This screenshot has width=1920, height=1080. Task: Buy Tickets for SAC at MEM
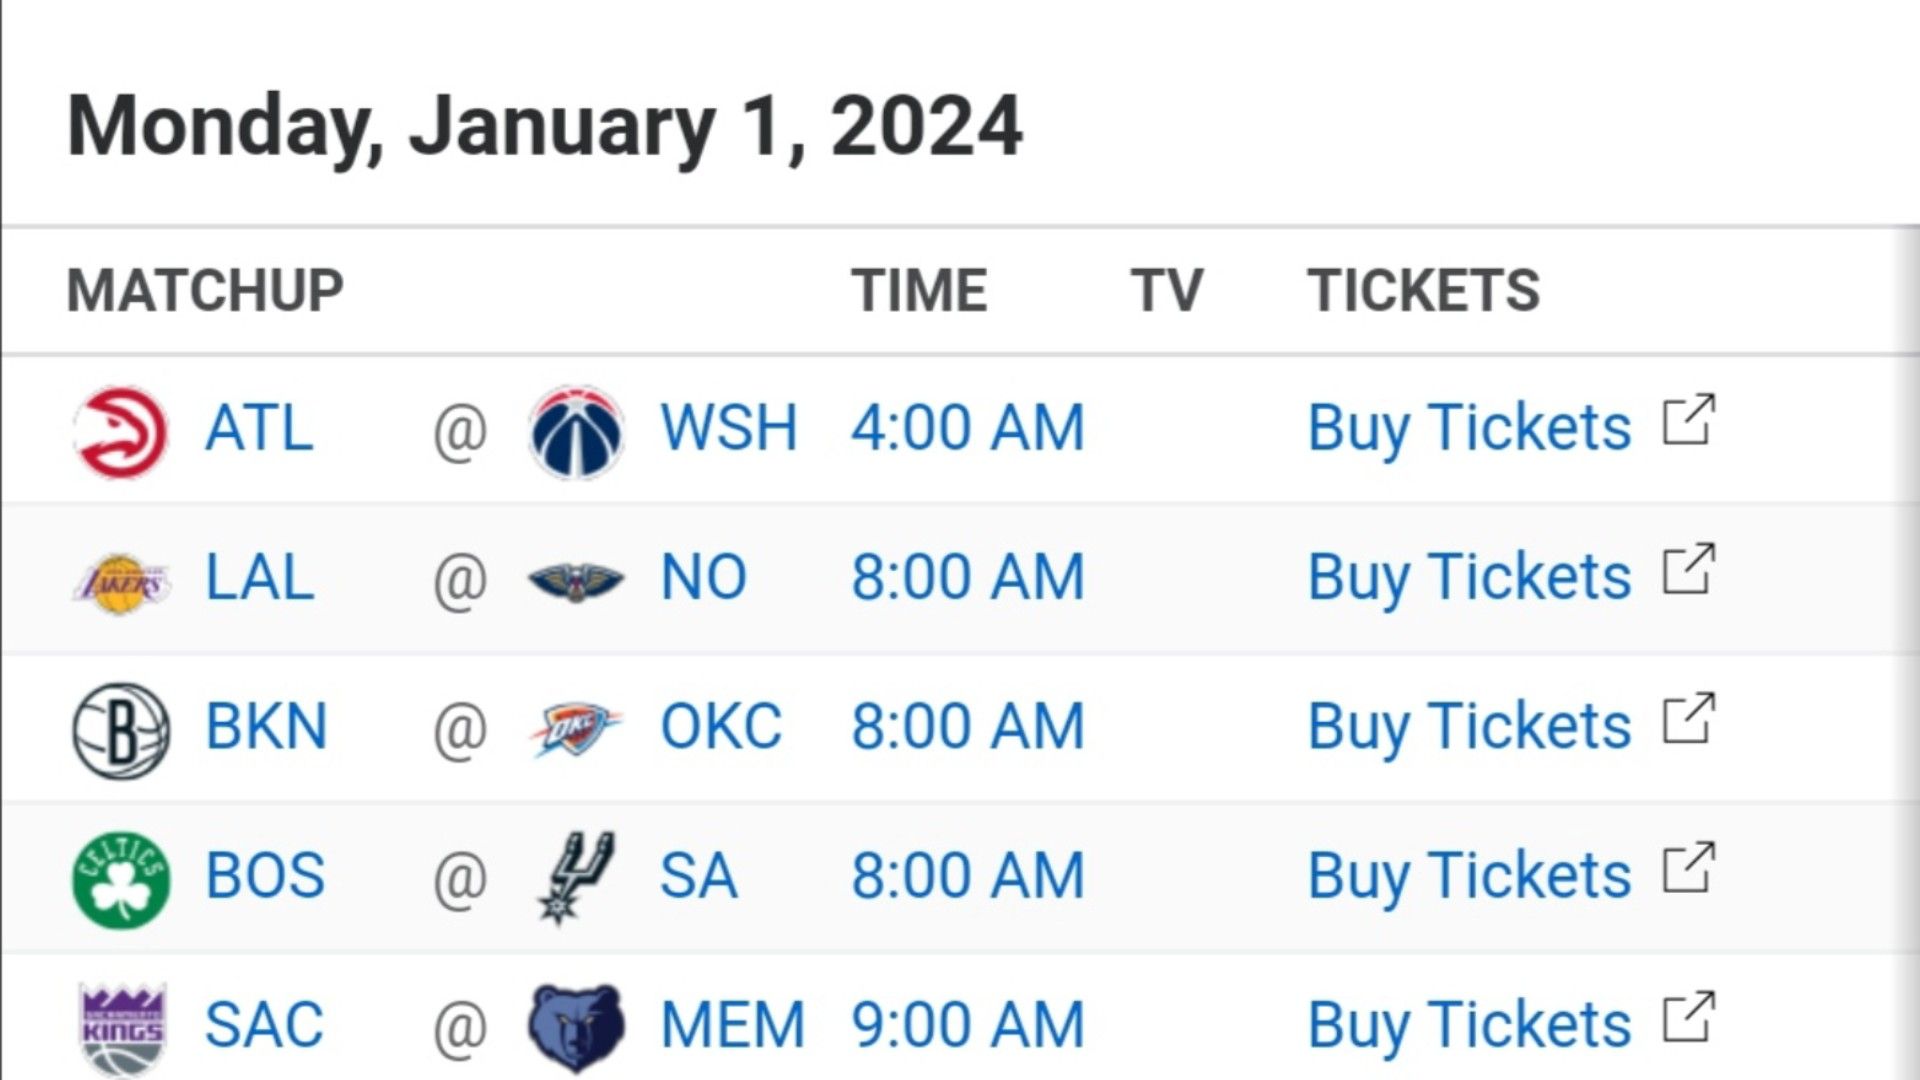coord(1469,1026)
